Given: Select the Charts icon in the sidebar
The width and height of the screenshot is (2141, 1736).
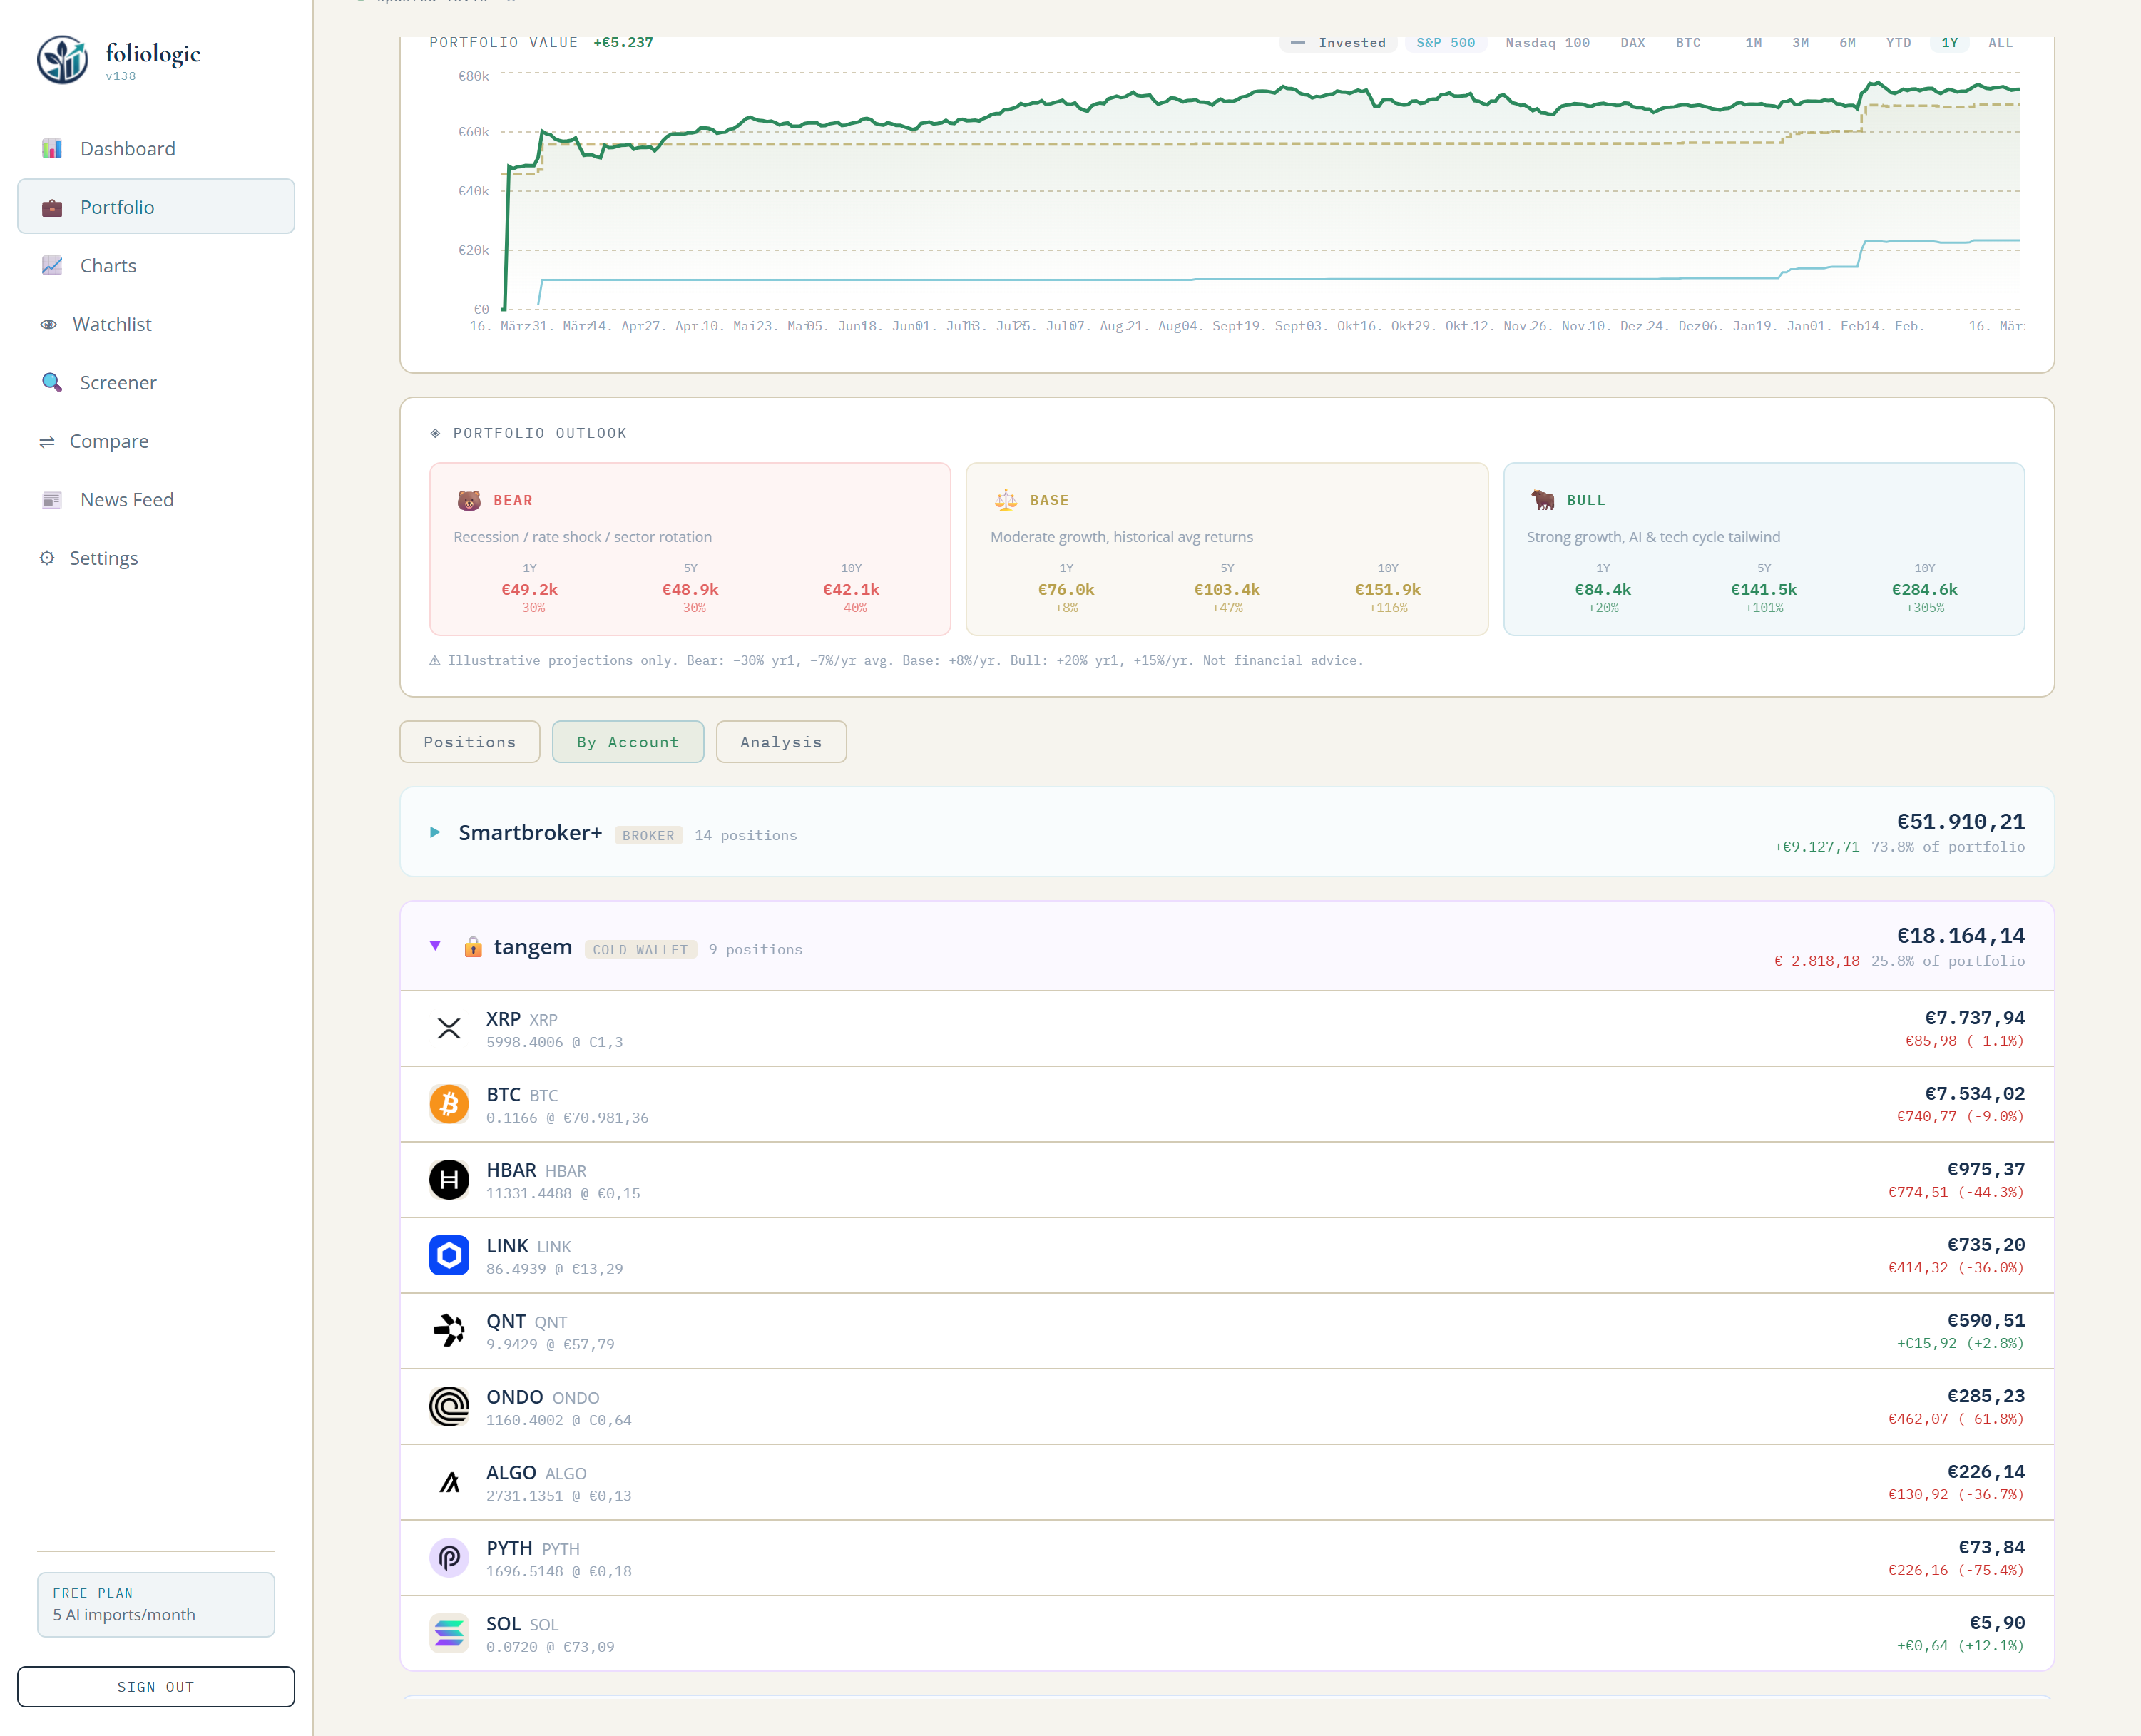Looking at the screenshot, I should pyautogui.click(x=51, y=265).
